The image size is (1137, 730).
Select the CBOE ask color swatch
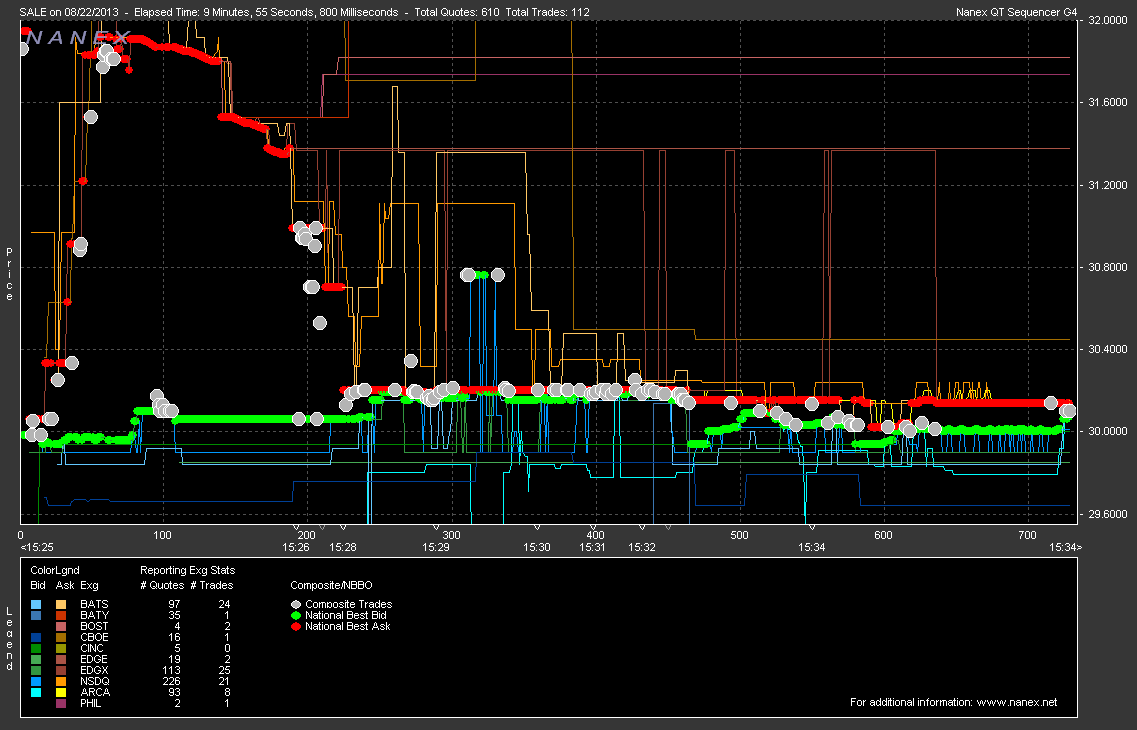tap(61, 637)
